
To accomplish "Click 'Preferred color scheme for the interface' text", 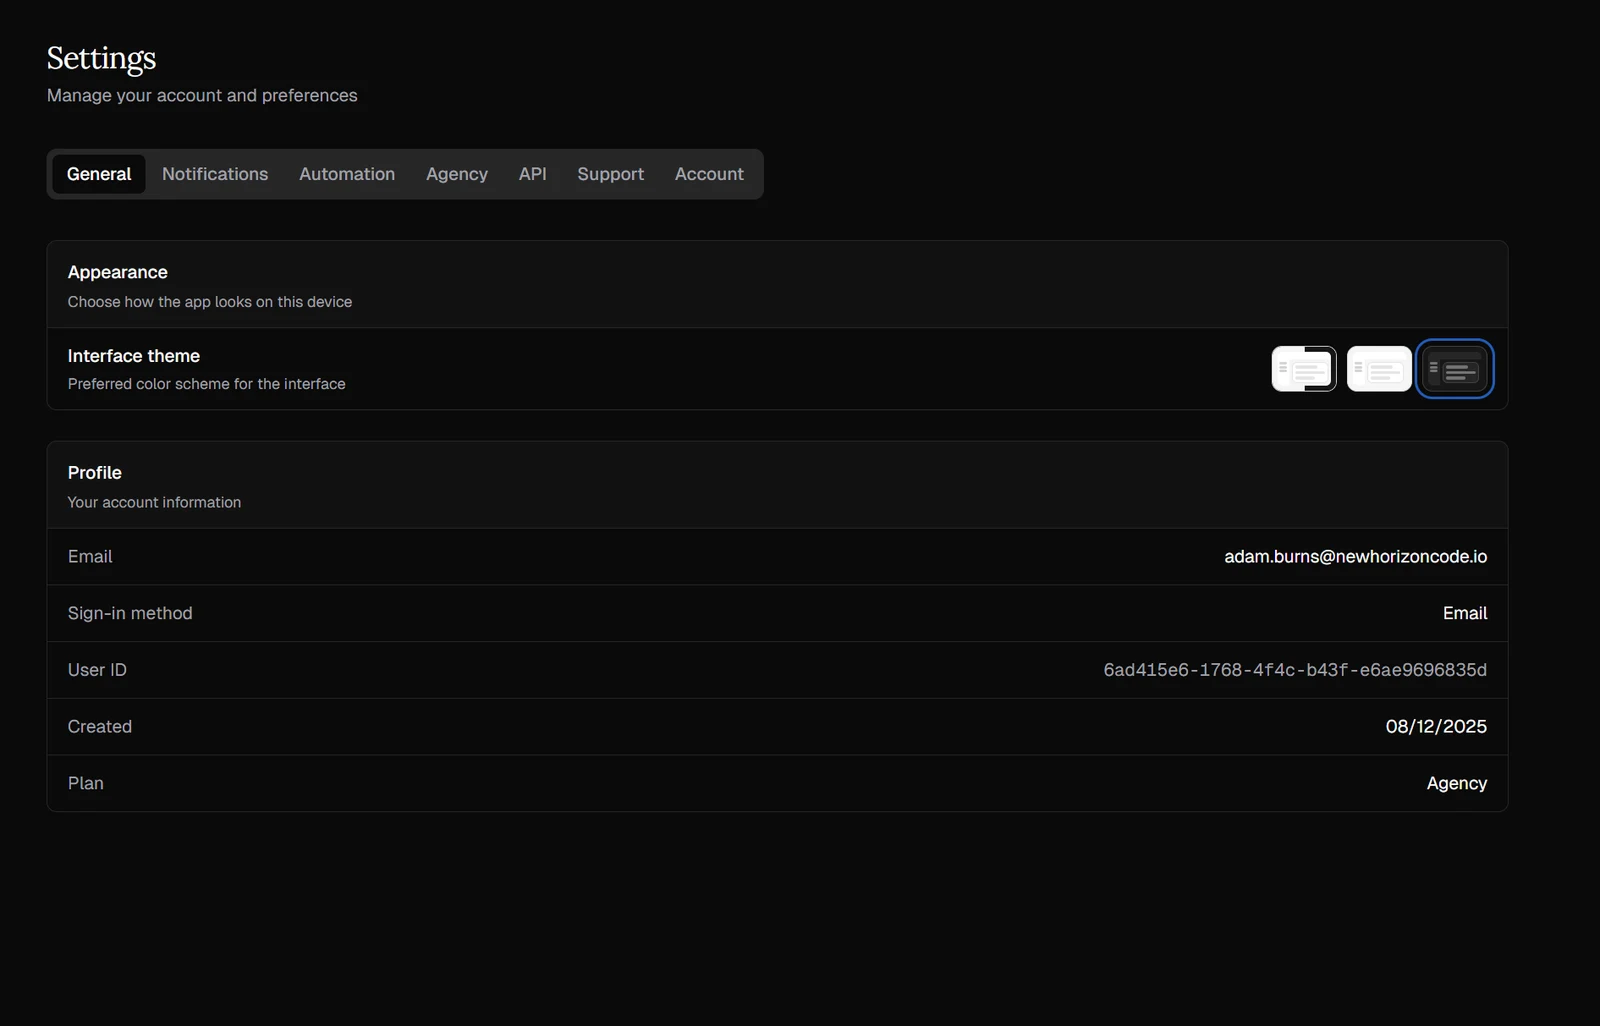I will (x=206, y=384).
